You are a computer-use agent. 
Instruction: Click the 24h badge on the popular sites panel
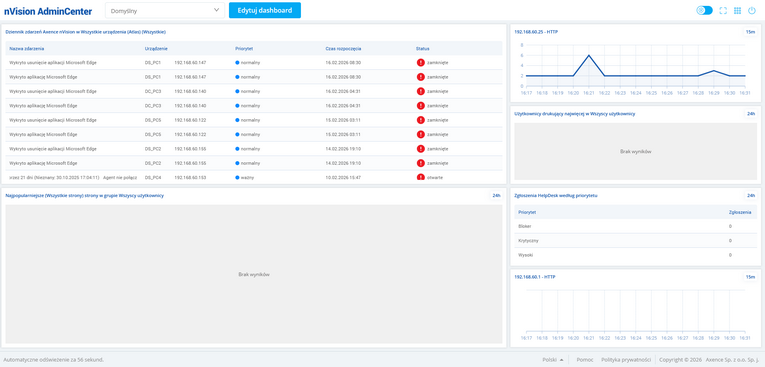pyautogui.click(x=496, y=195)
